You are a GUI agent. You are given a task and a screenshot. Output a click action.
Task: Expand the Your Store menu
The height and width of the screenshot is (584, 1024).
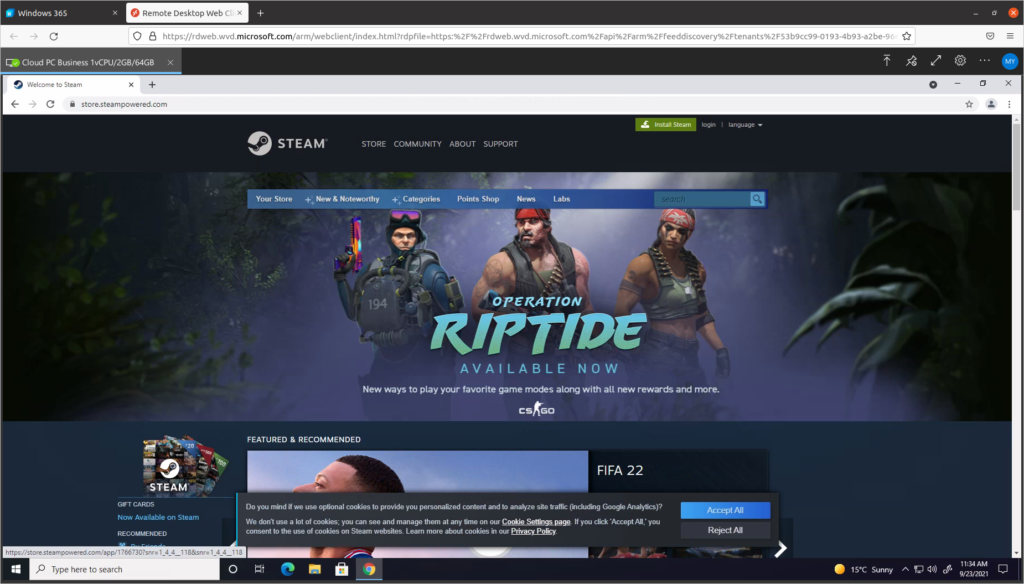(274, 199)
